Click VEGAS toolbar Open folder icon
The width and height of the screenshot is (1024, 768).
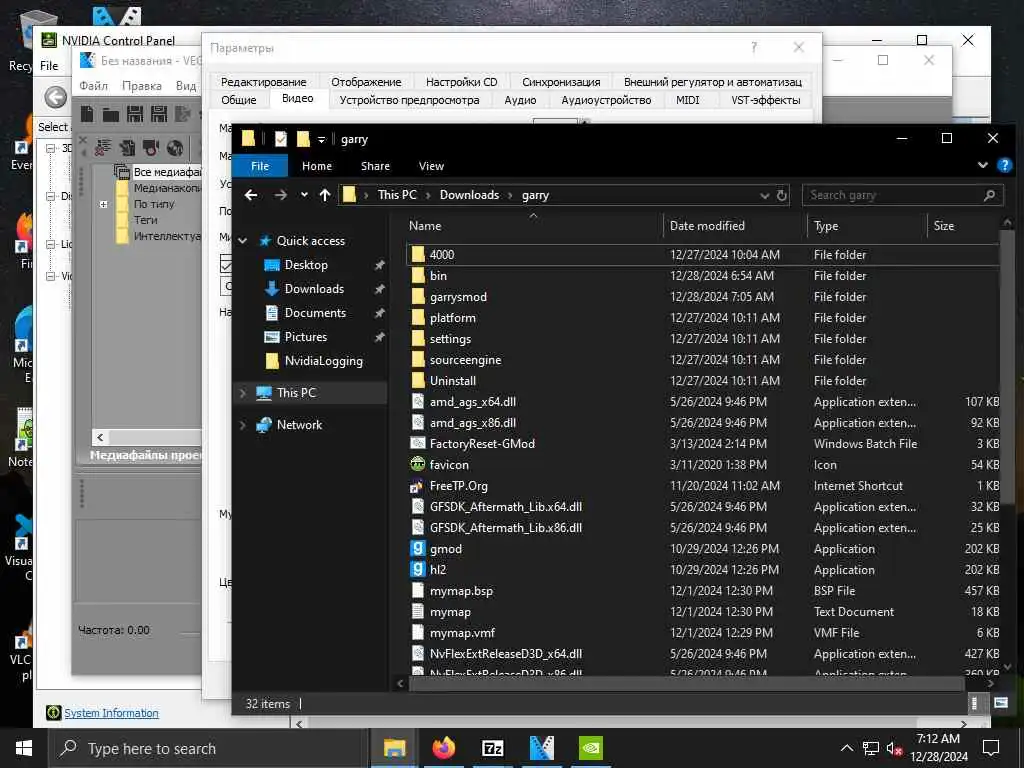coord(111,115)
